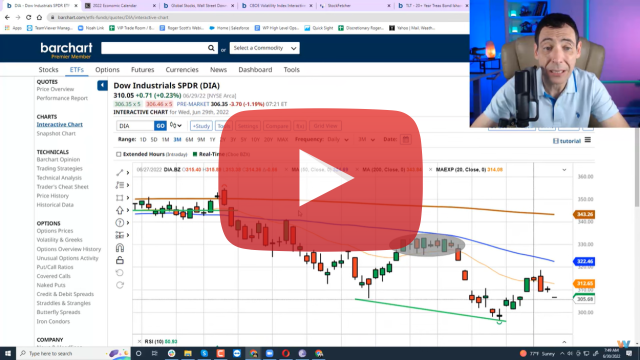Click the +Study button
640x360 pixels.
click(x=201, y=126)
